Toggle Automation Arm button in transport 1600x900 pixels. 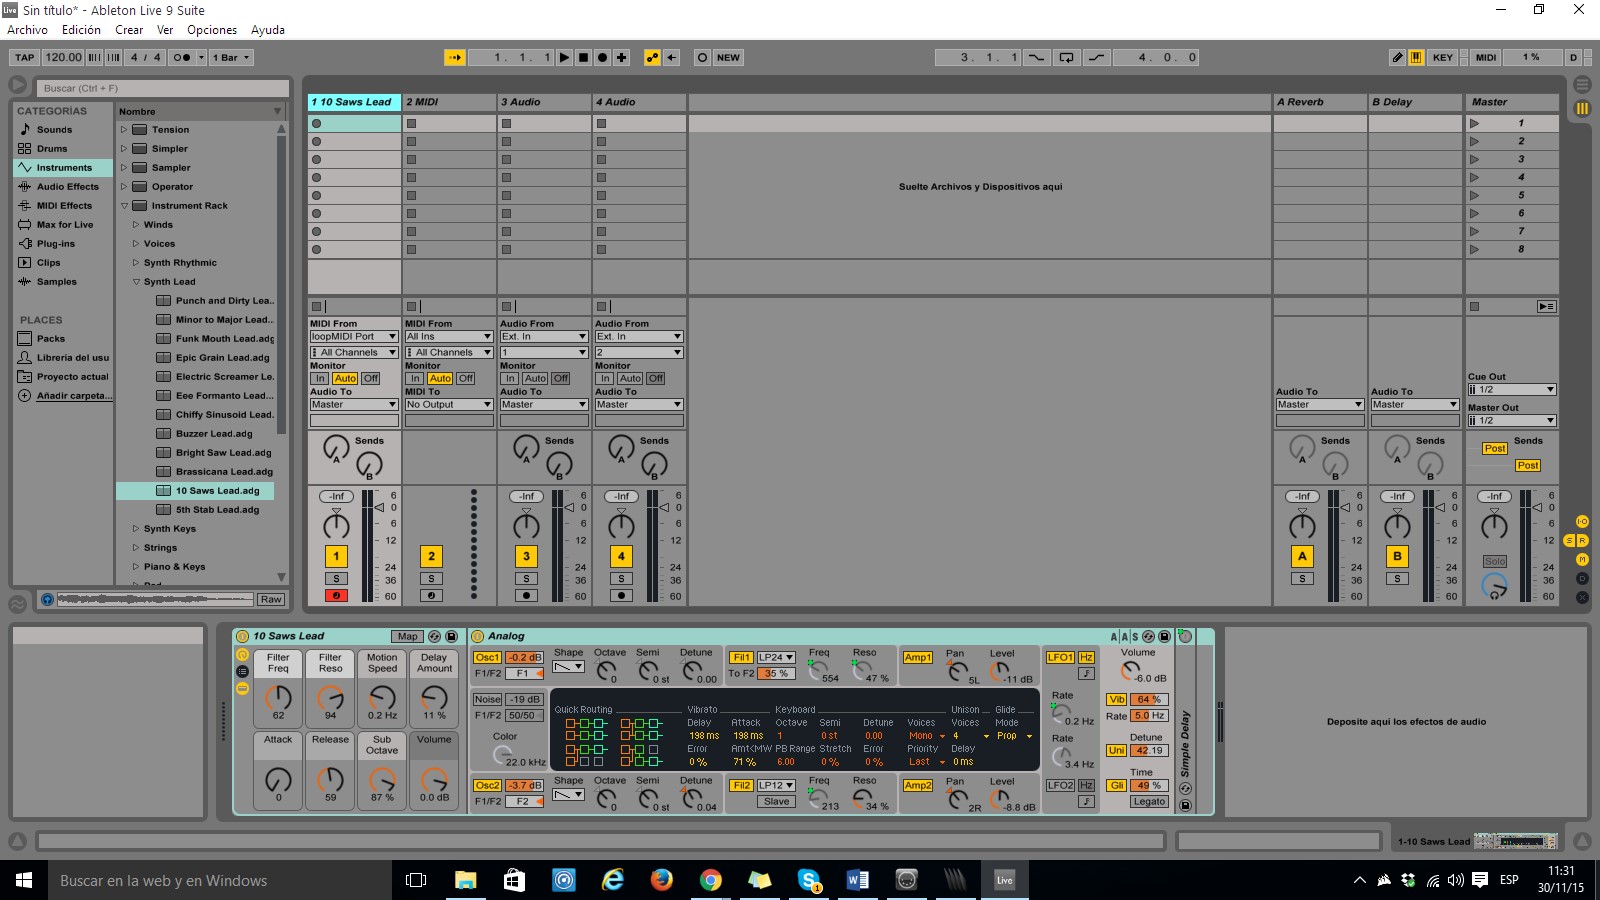pyautogui.click(x=653, y=58)
